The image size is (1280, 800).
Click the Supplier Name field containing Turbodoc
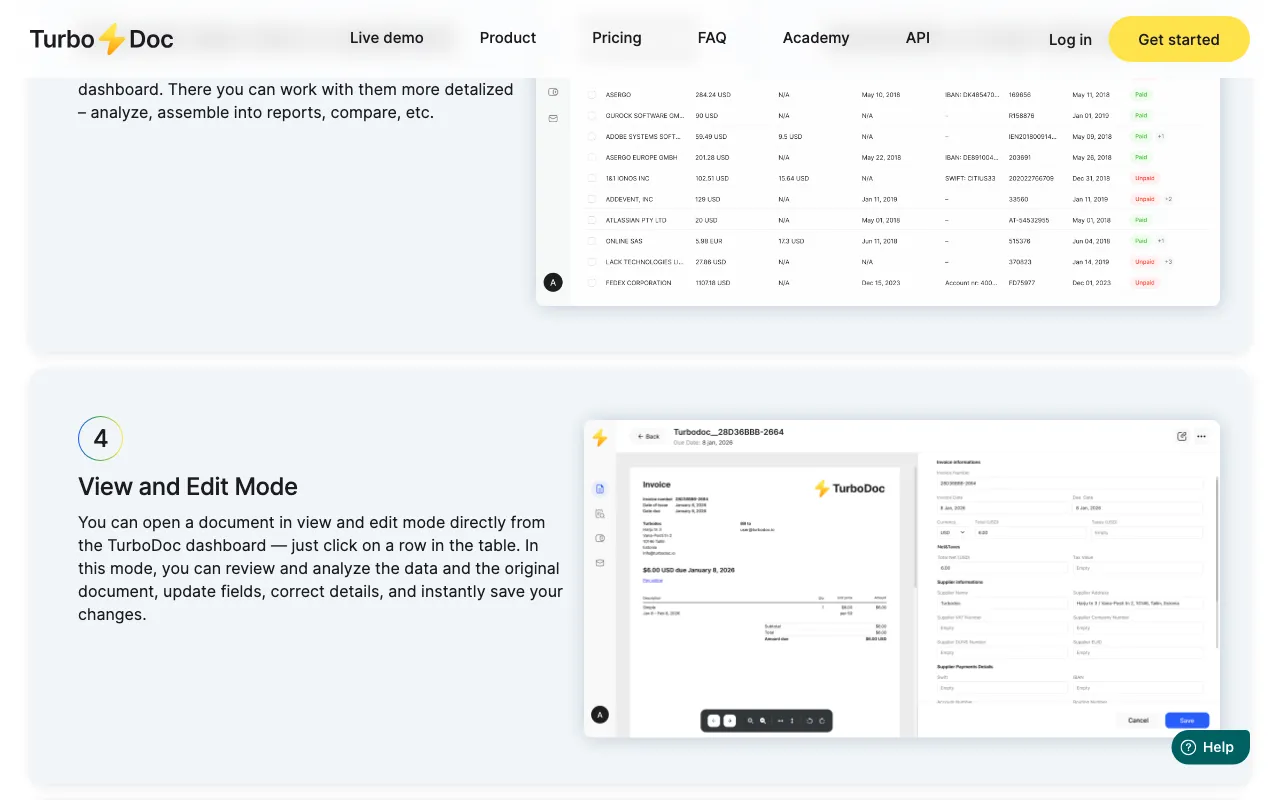(x=1002, y=604)
